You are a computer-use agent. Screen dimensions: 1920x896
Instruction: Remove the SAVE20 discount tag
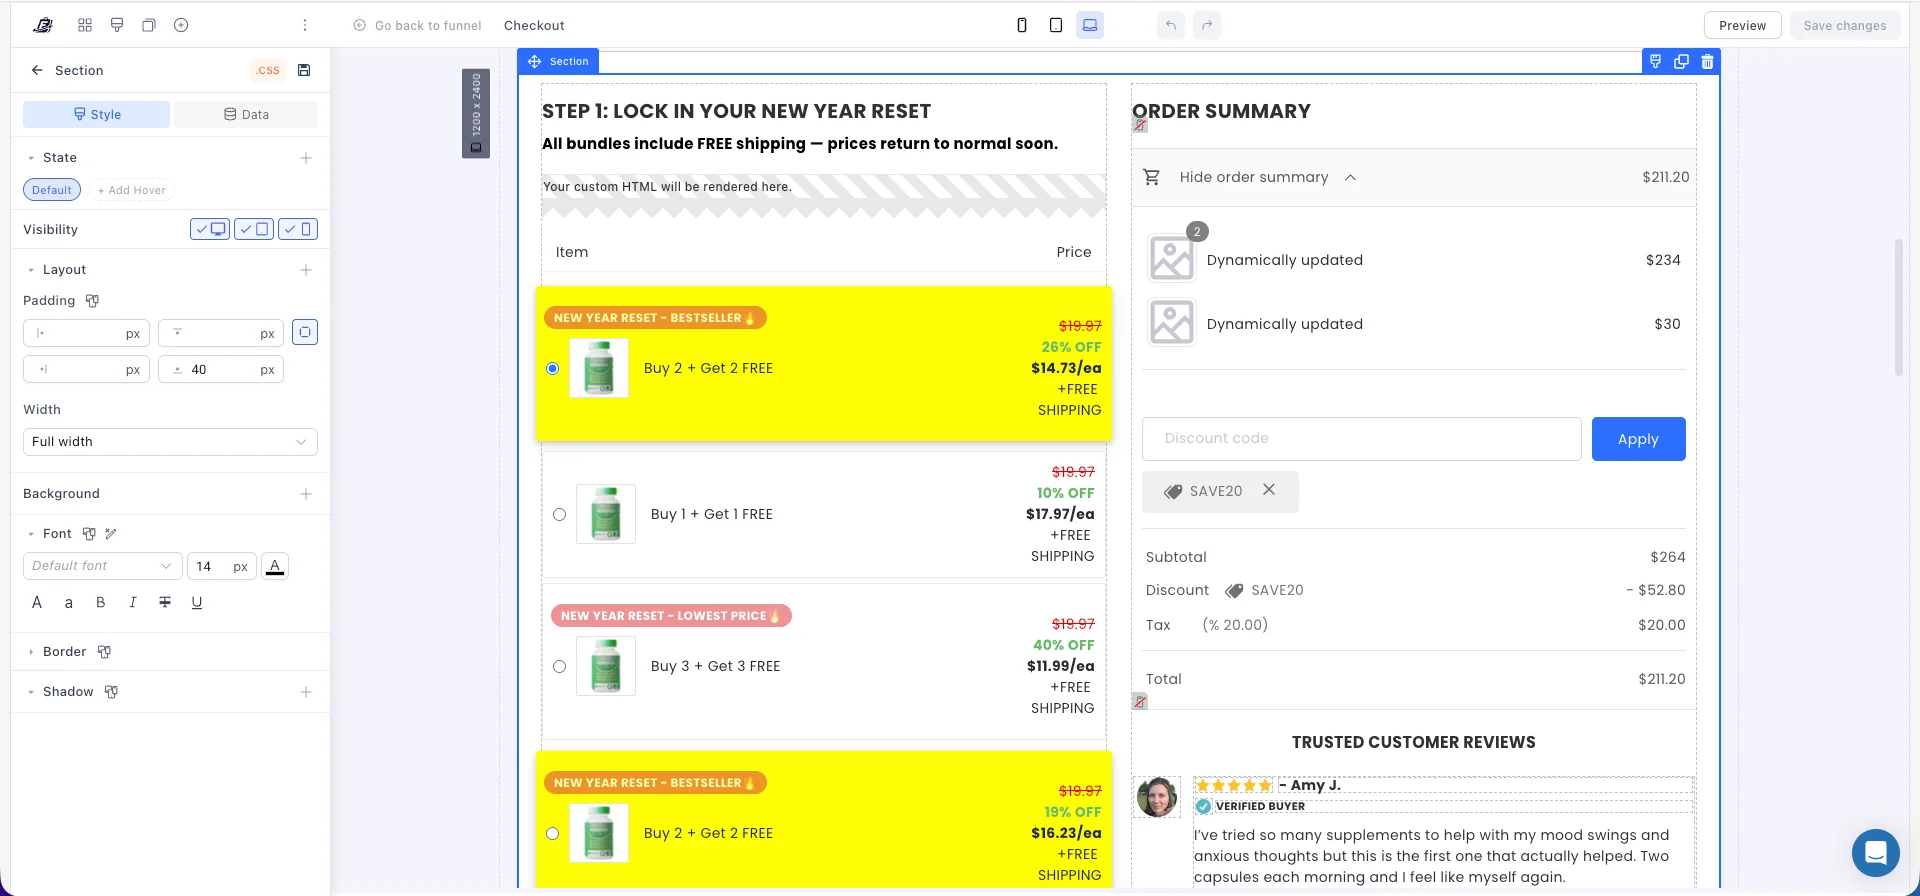click(x=1269, y=490)
